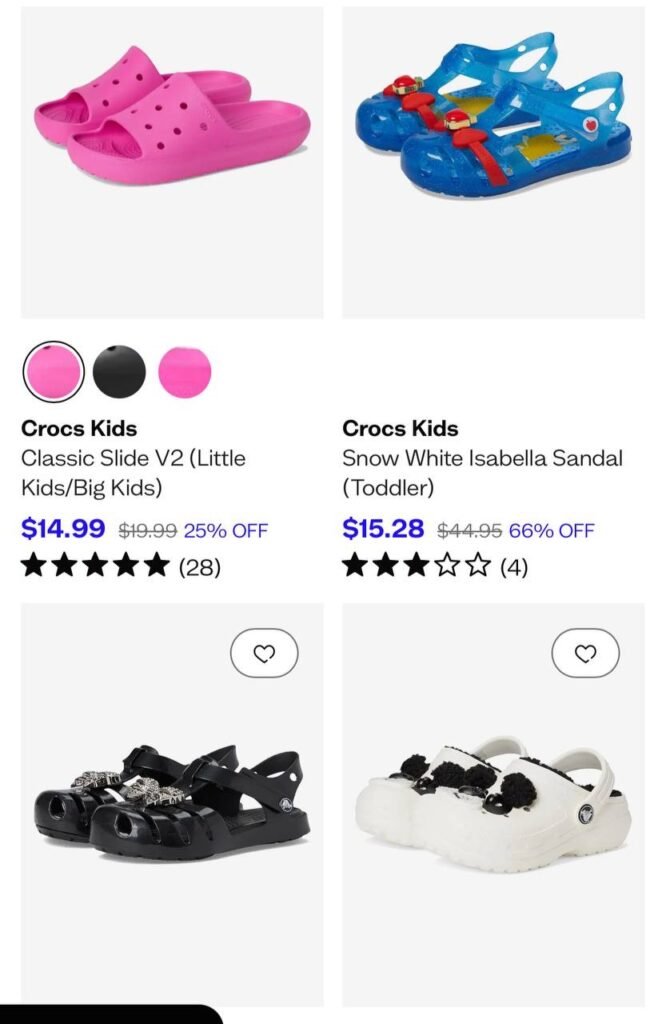Click the $15.28 sale price
The height and width of the screenshot is (1024, 666).
click(383, 528)
